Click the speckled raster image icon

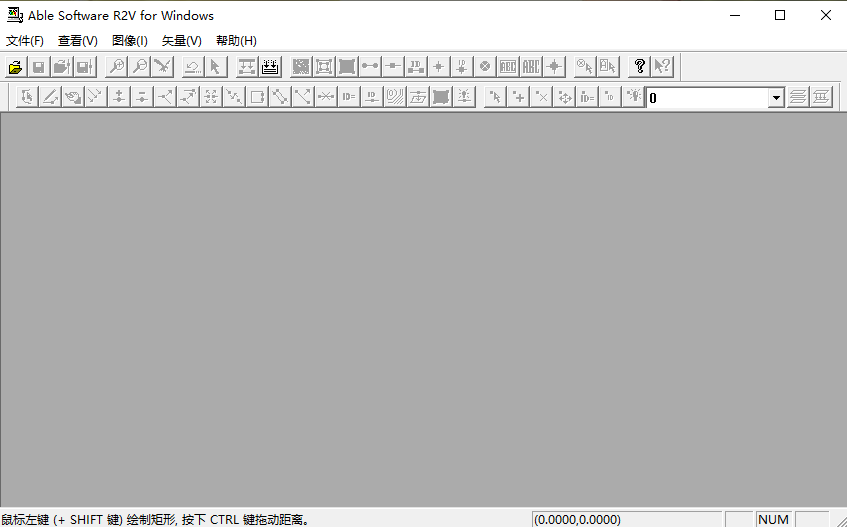[301, 66]
